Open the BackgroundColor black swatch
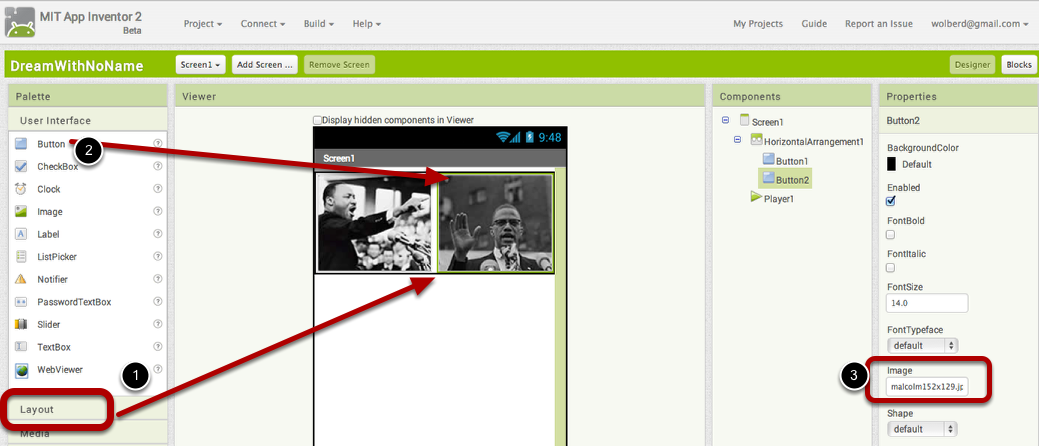This screenshot has width=1039, height=446. tap(891, 164)
